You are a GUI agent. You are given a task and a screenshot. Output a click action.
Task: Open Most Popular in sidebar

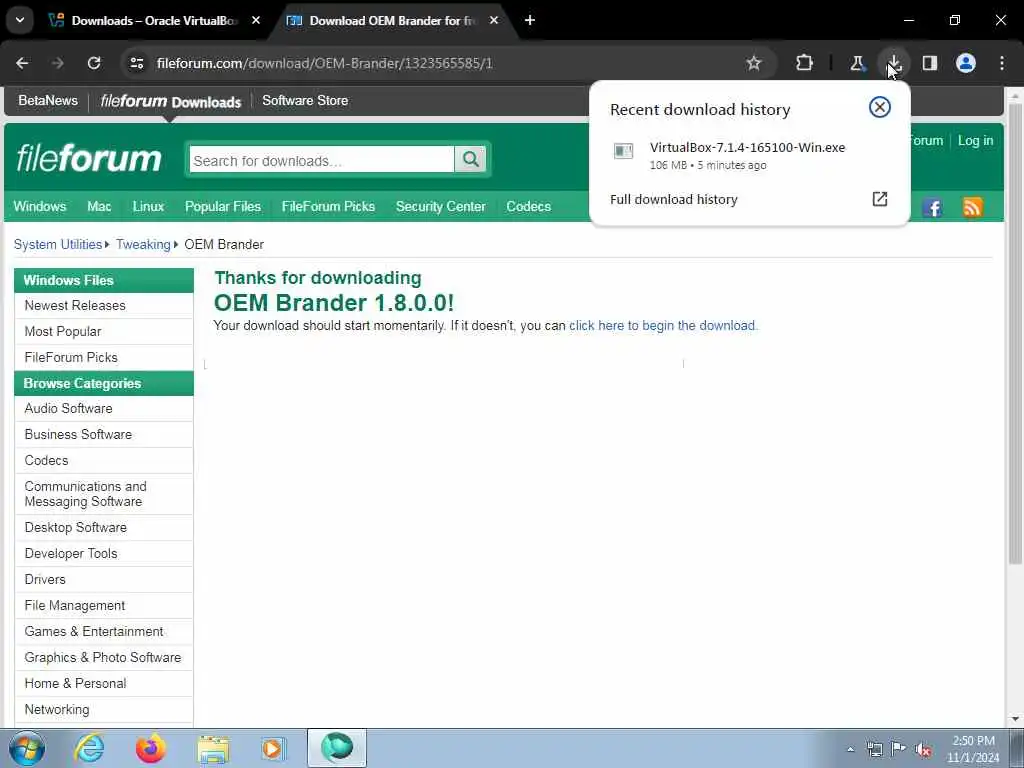[x=104, y=332]
